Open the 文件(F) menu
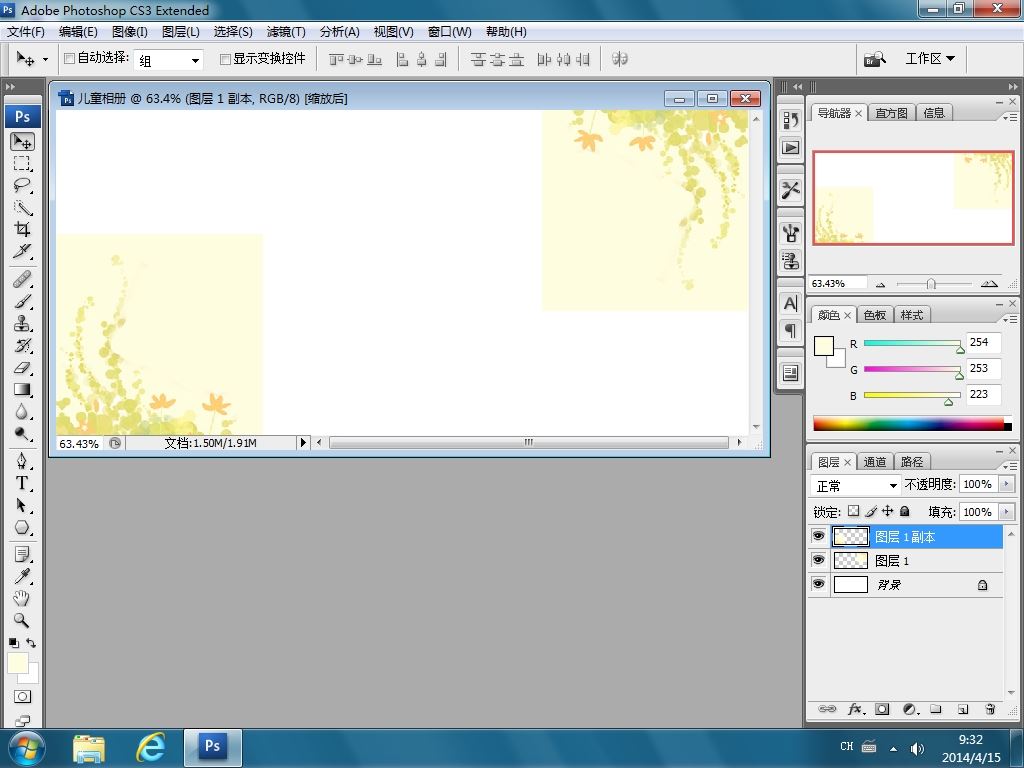 click(25, 32)
